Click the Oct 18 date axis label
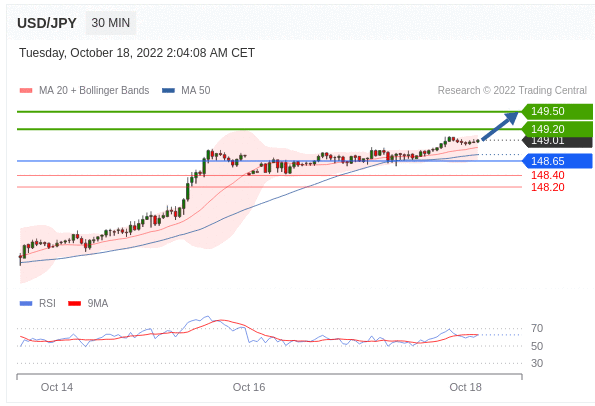 point(465,387)
